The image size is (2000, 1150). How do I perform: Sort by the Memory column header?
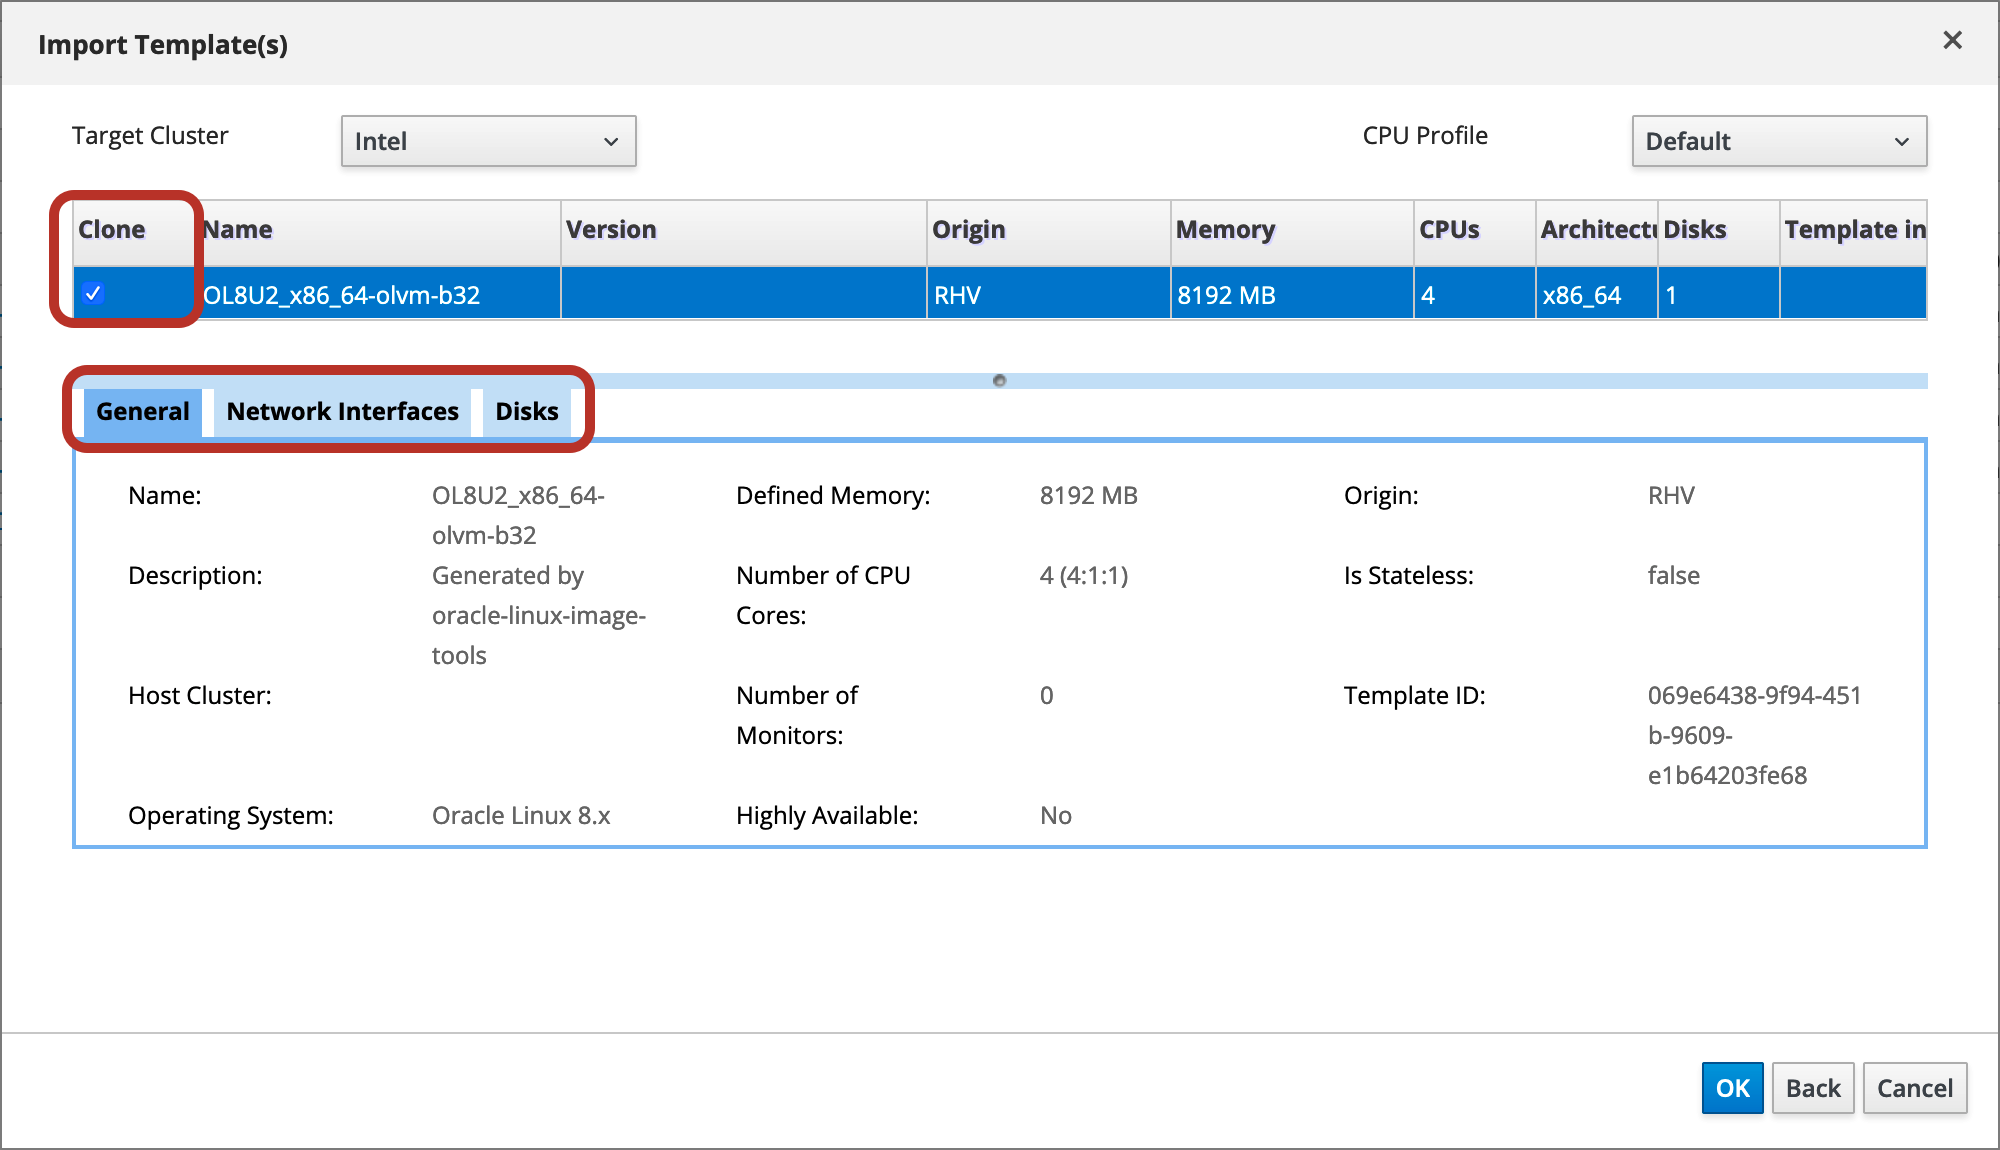click(x=1225, y=230)
